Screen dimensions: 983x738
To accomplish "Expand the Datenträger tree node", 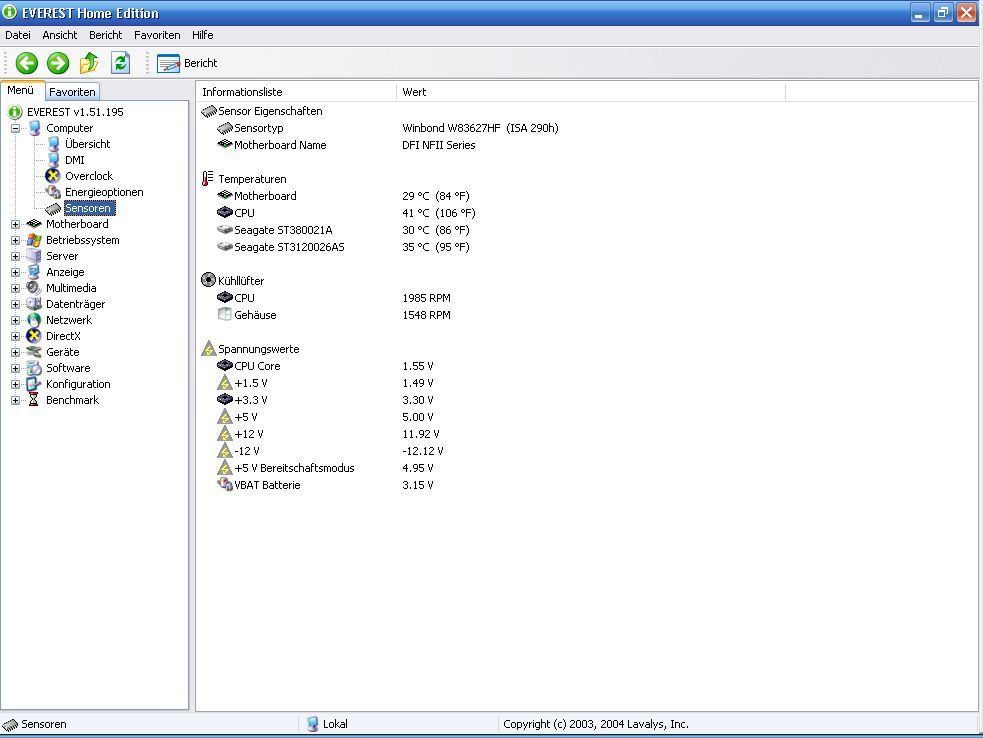I will pos(15,304).
